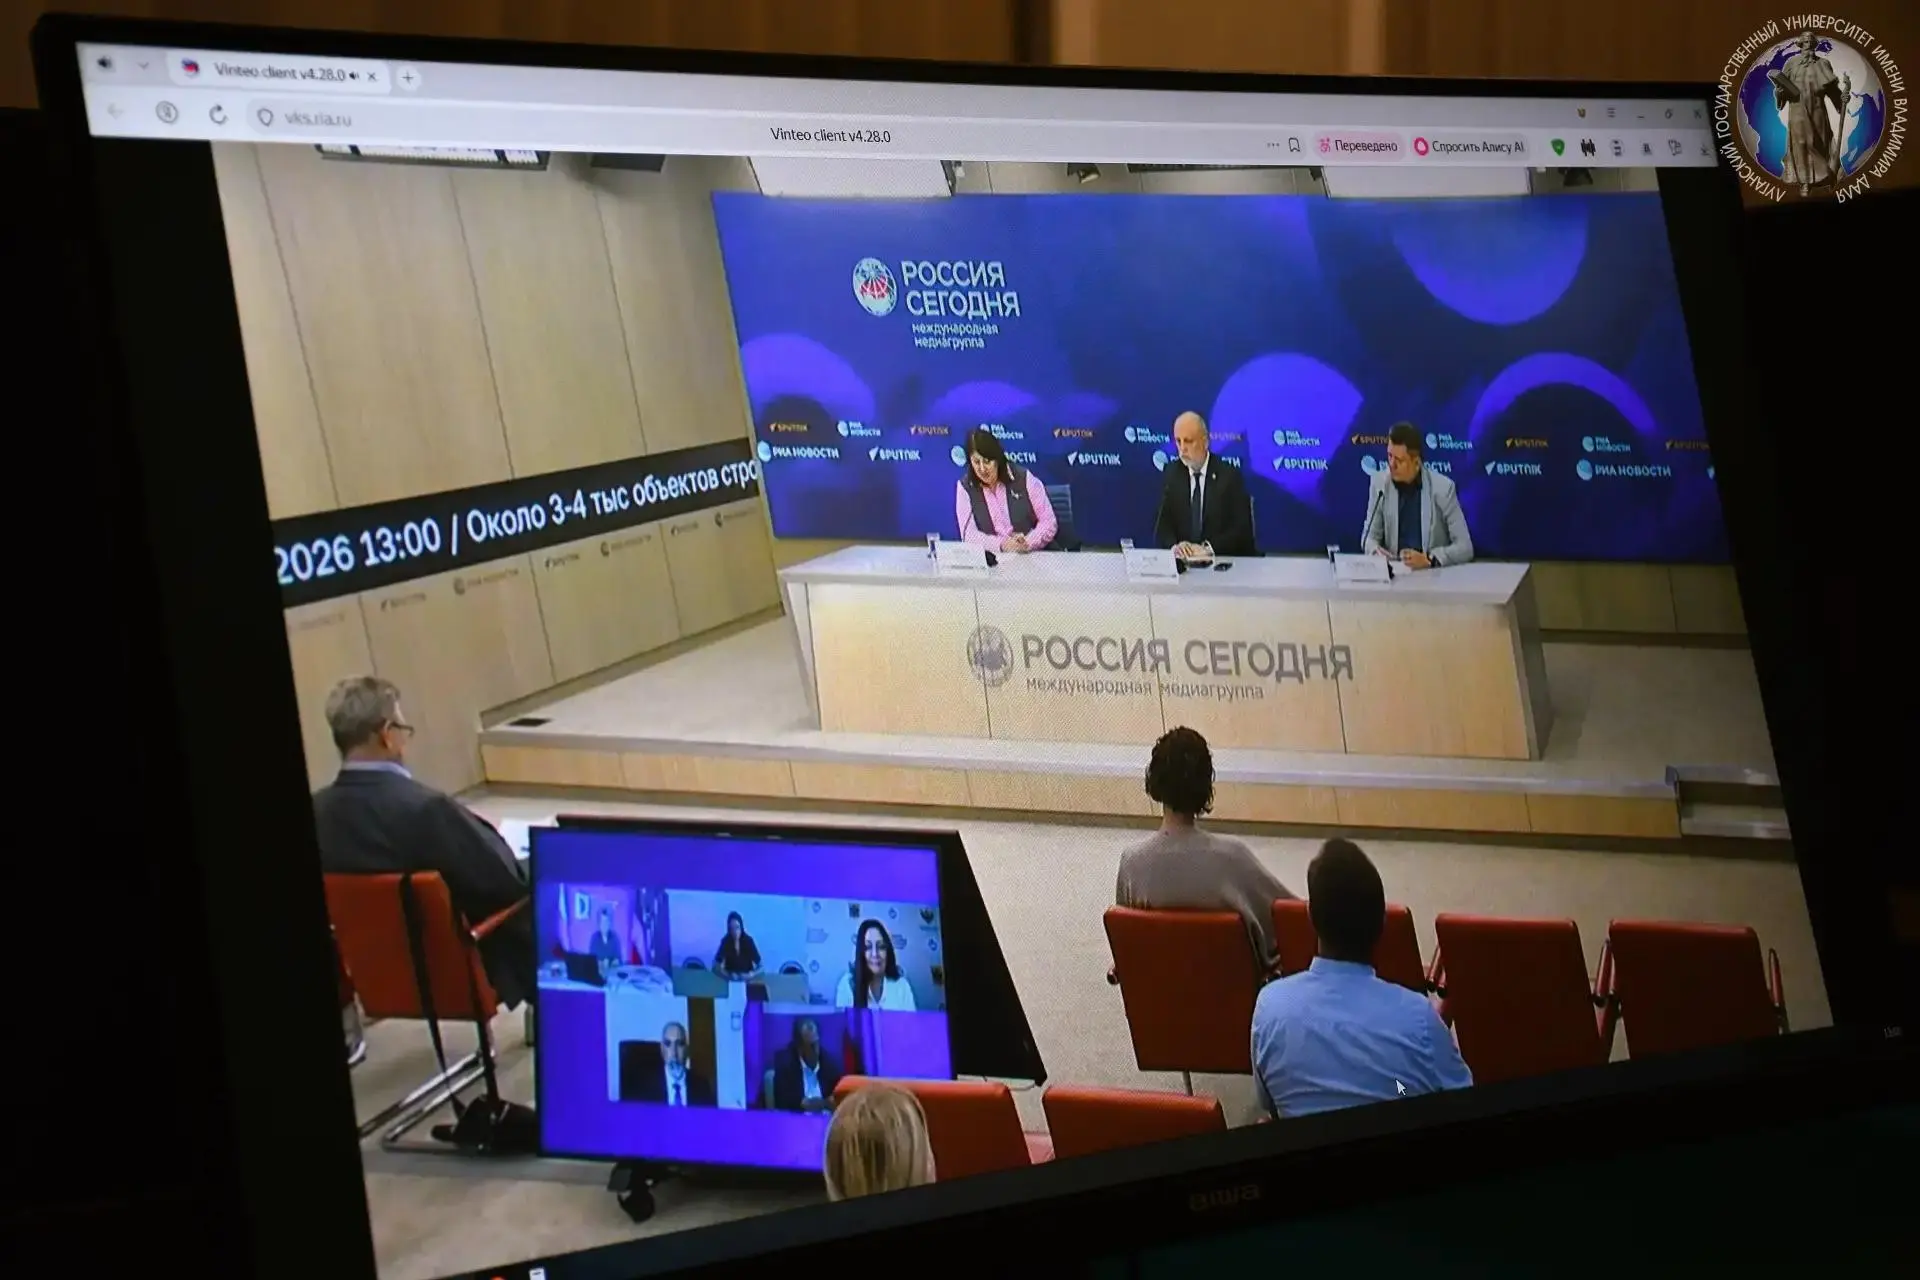Mute browser sound via the tab-strip speaker icon
This screenshot has height=1280, width=1920.
[105, 64]
